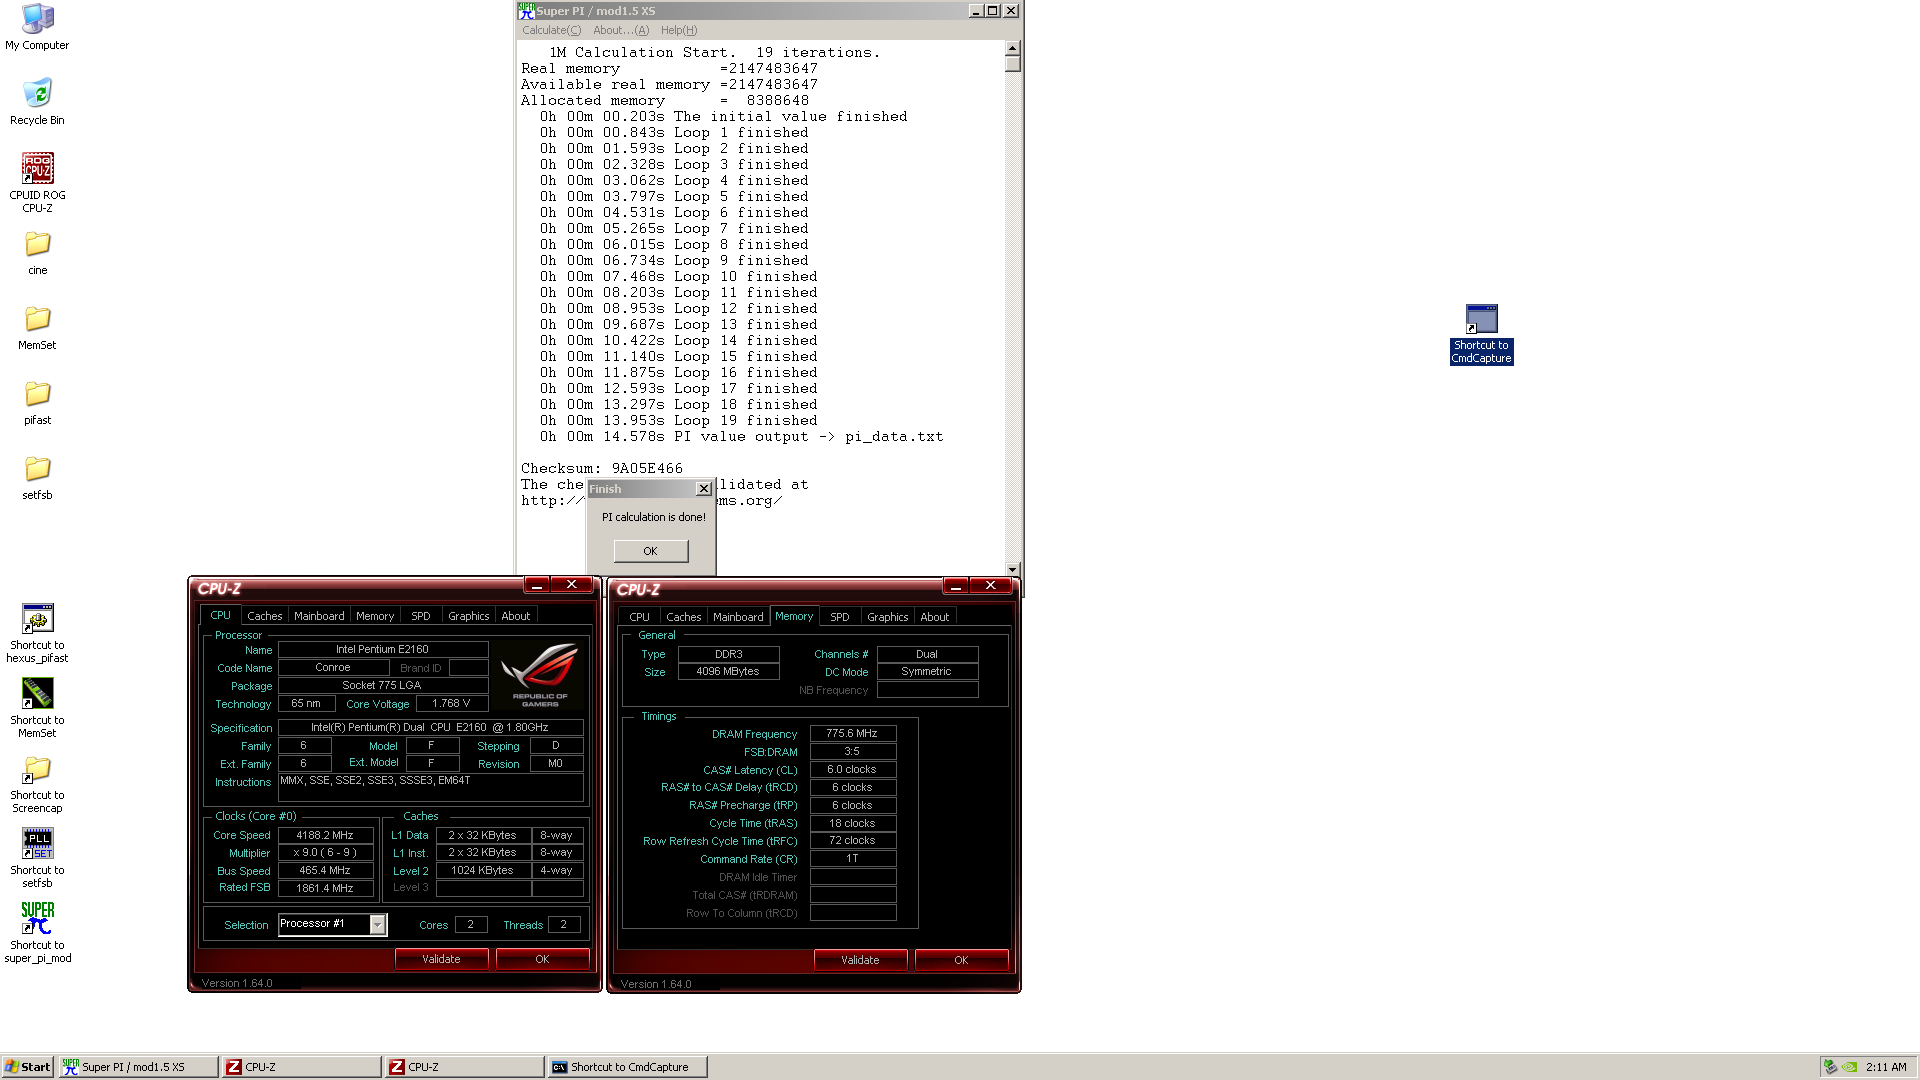Switch to Super PI taskbar item
This screenshot has width=1920, height=1080.
(138, 1067)
